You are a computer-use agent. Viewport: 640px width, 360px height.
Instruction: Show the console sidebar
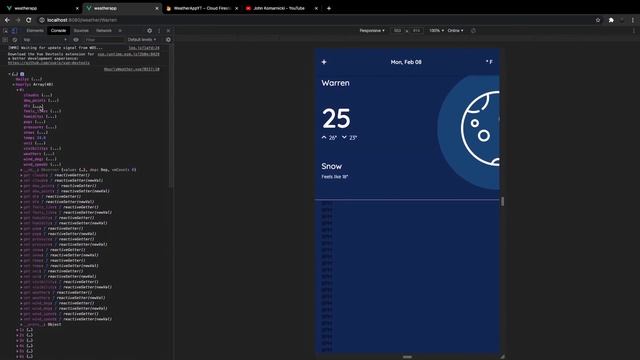[x=5, y=40]
